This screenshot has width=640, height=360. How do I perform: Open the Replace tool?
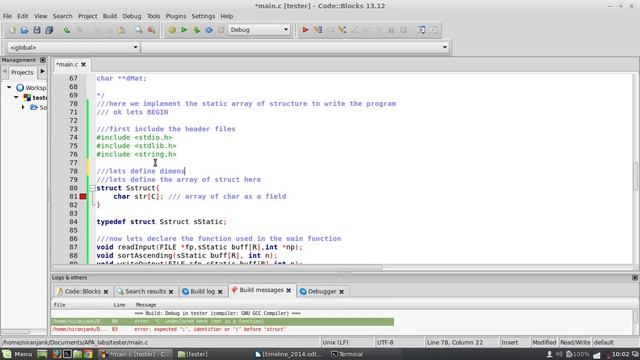coord(151,30)
